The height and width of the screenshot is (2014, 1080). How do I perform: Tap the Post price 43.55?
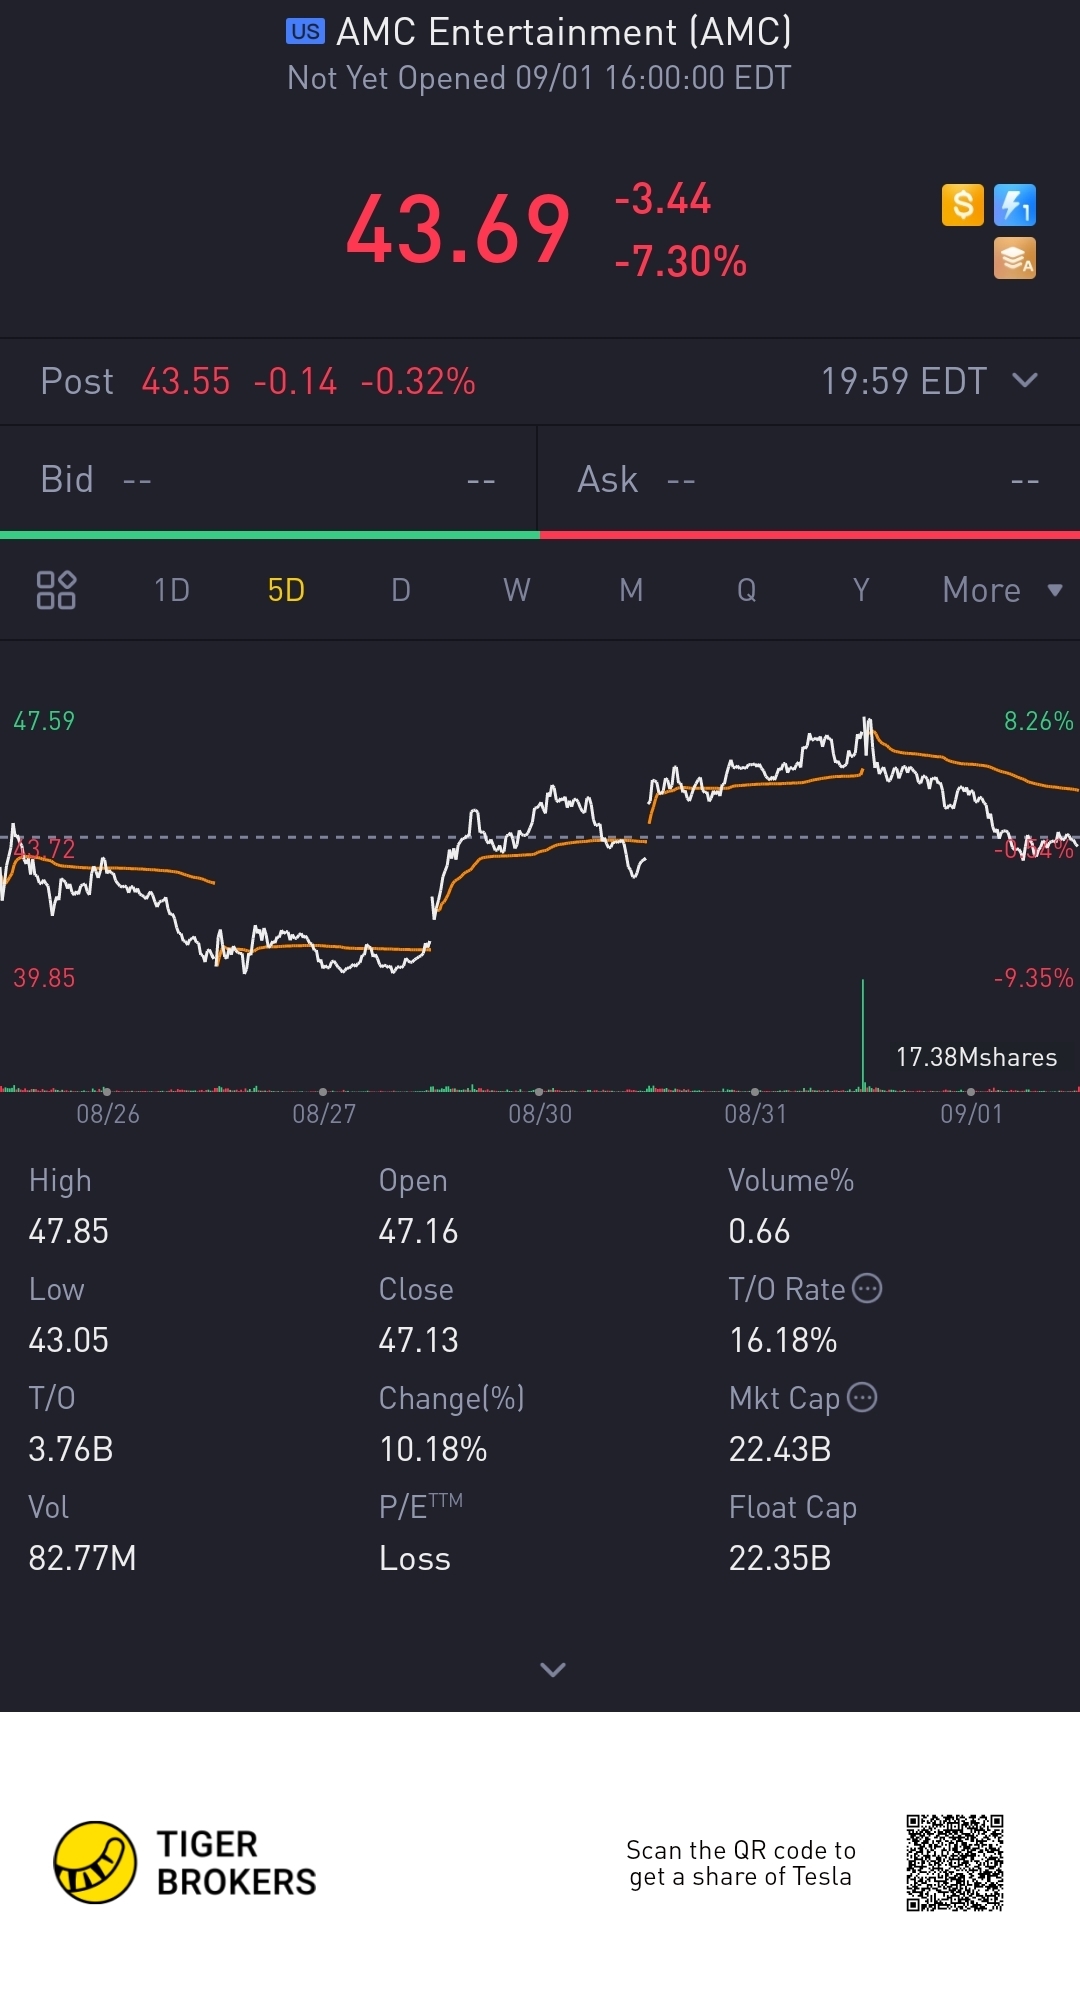click(186, 381)
